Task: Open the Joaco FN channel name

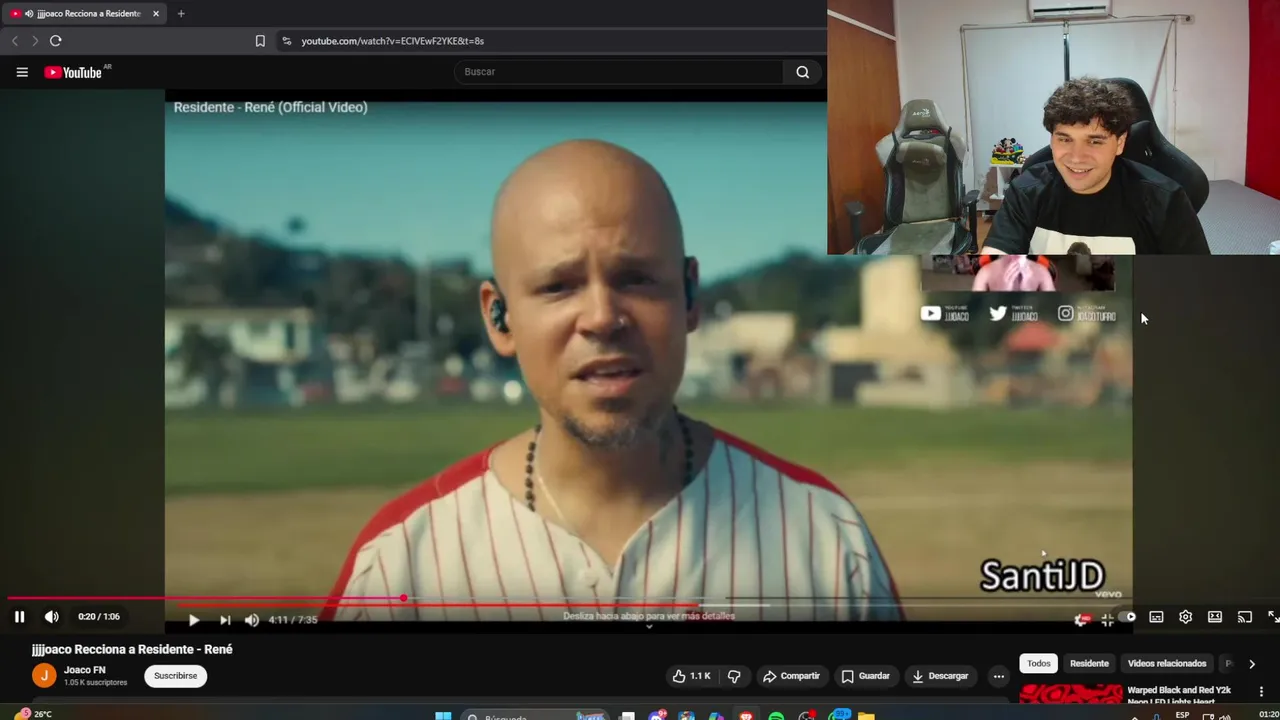Action: [85, 670]
